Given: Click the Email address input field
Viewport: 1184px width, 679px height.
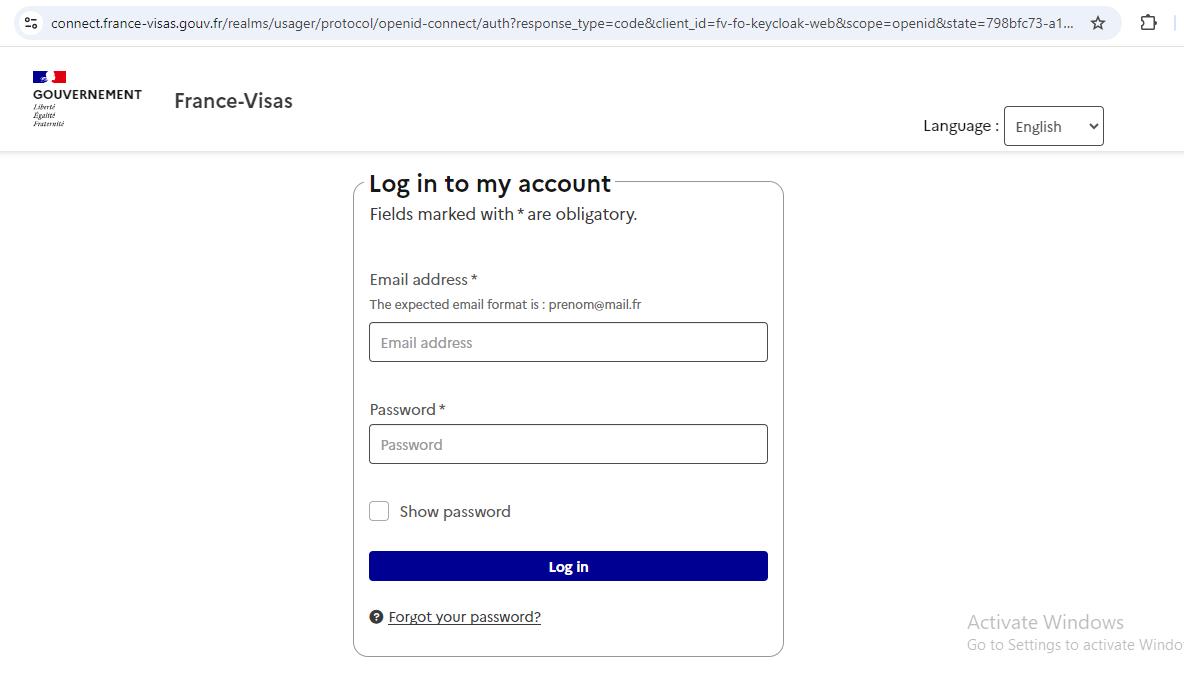Looking at the screenshot, I should pos(568,342).
